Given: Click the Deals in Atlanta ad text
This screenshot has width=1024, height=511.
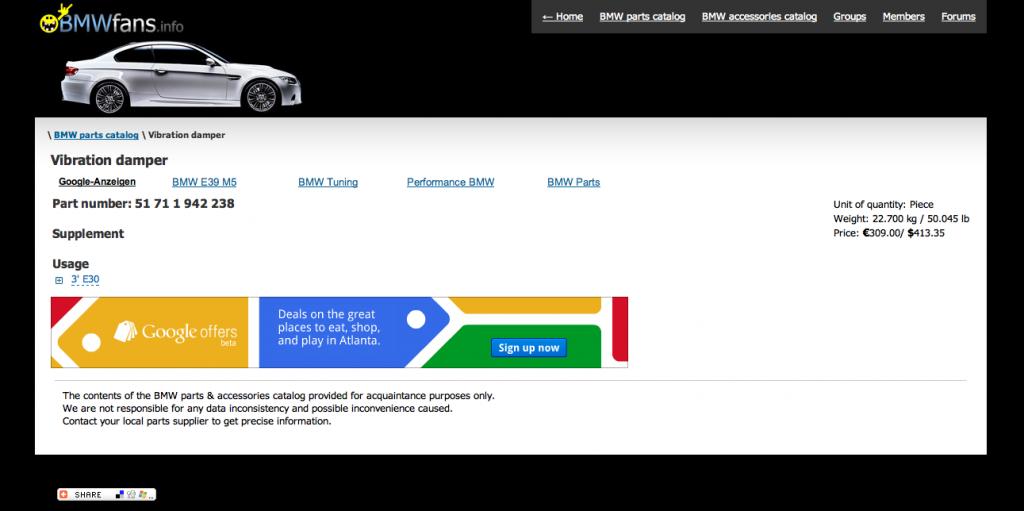Looking at the screenshot, I should click(329, 327).
